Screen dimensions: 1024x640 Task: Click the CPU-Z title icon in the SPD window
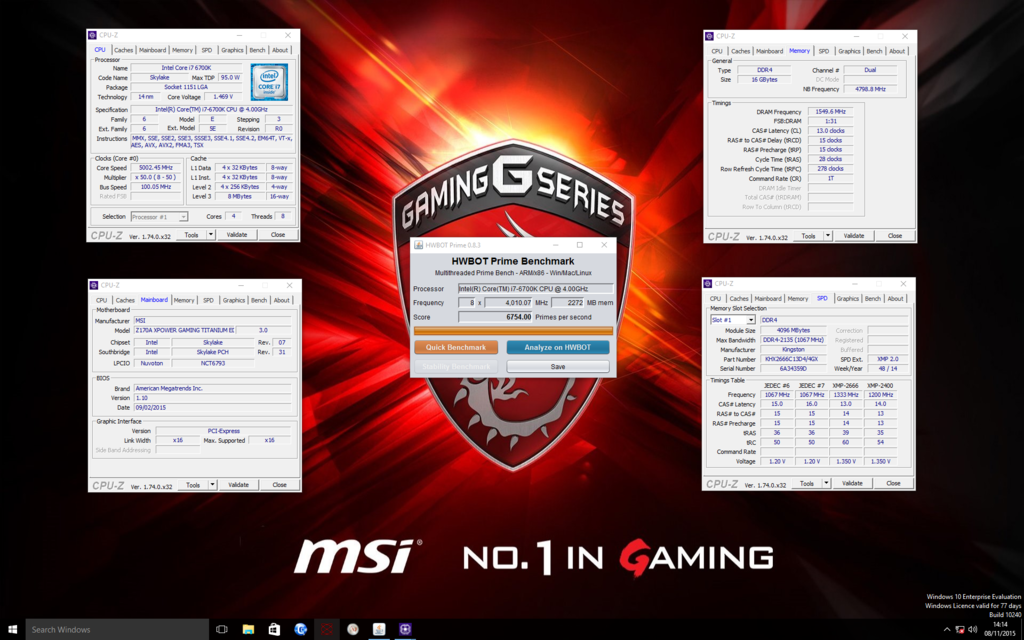click(709, 284)
